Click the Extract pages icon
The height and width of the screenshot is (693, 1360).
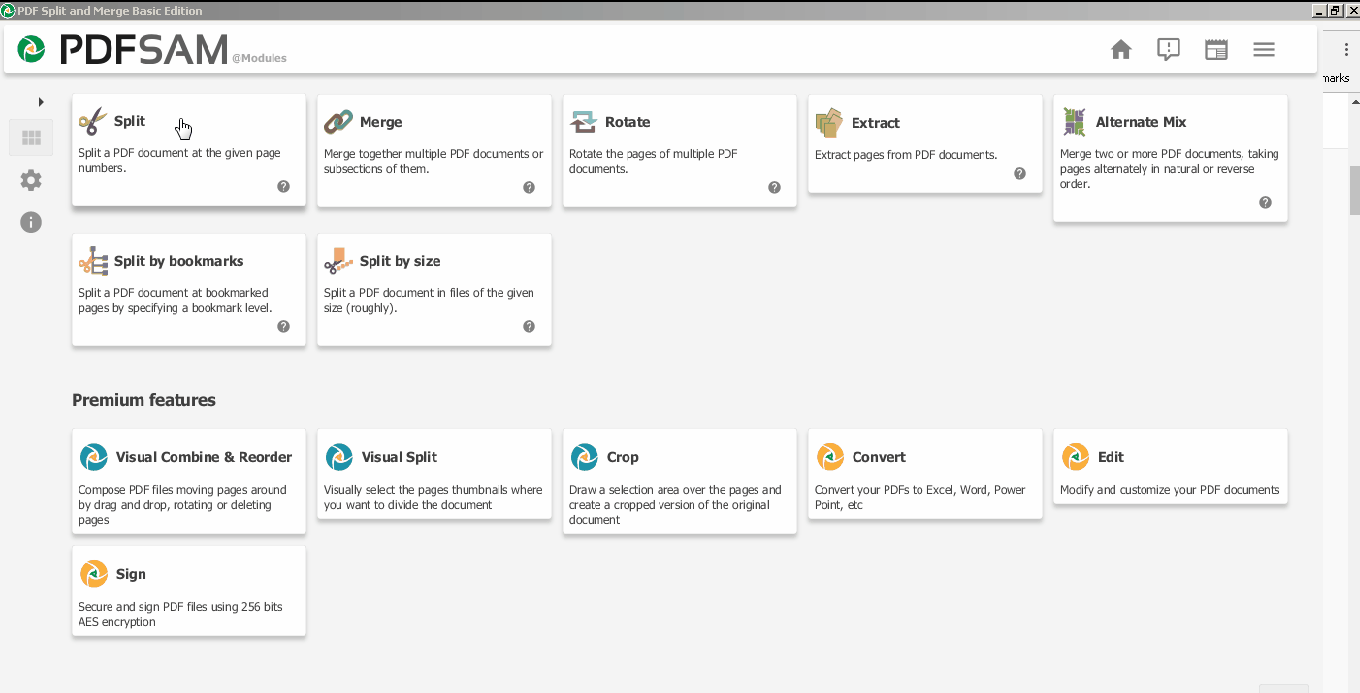[828, 123]
